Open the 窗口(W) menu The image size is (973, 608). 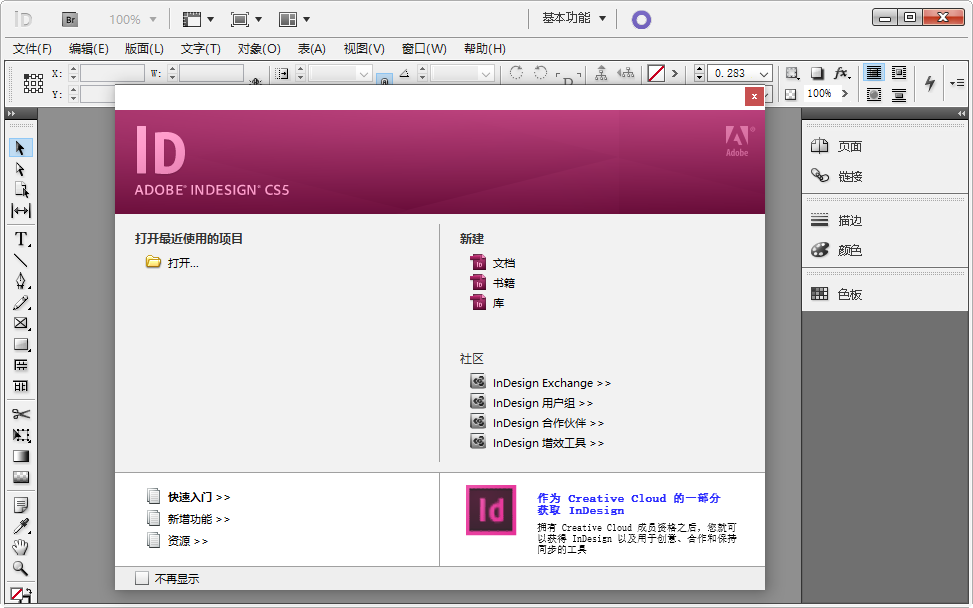click(x=424, y=48)
